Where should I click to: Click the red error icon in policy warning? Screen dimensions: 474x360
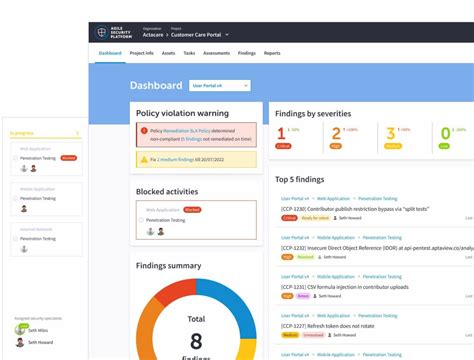144,131
